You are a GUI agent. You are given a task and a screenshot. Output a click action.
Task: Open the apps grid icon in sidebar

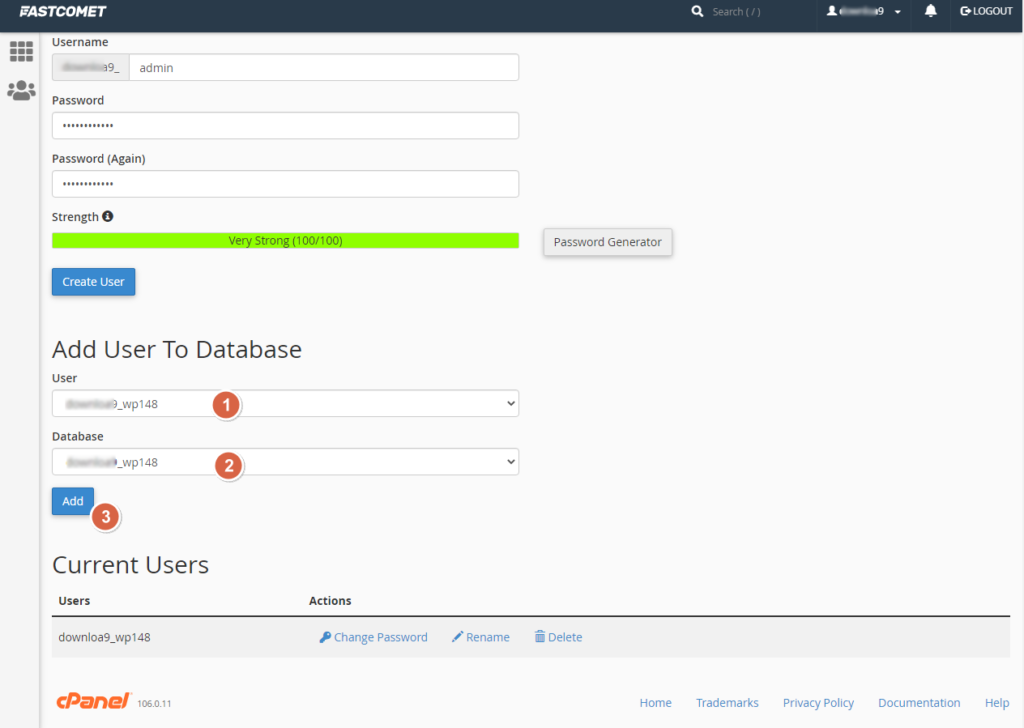[21, 52]
